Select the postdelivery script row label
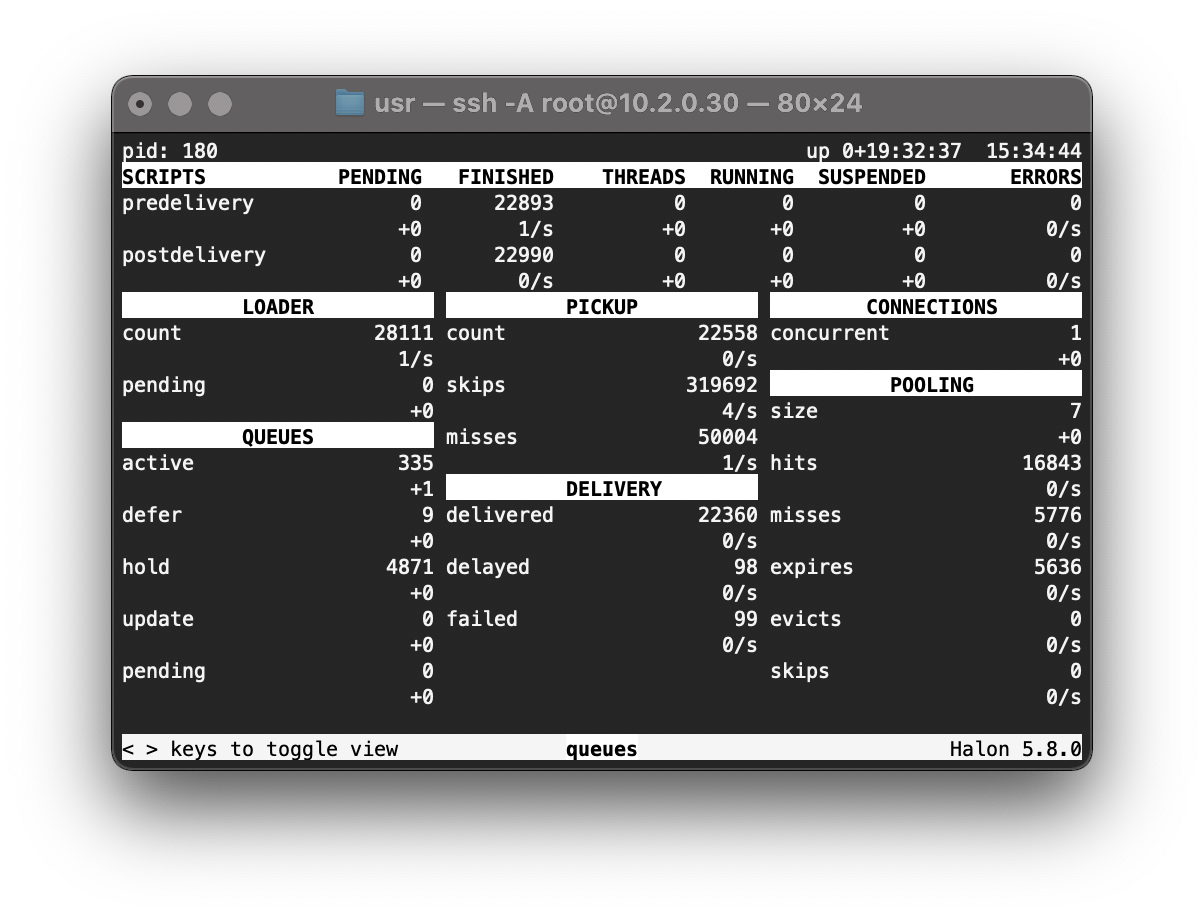 194,255
